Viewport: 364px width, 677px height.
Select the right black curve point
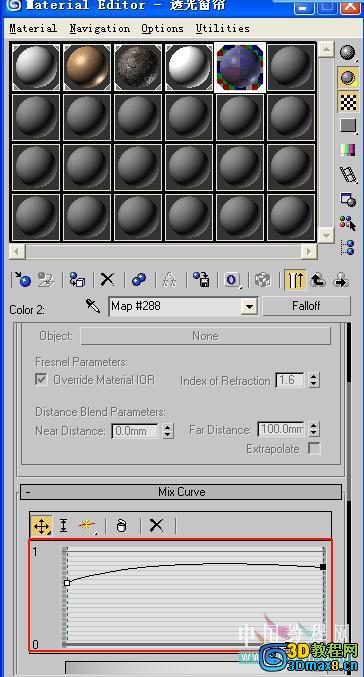tap(323, 566)
